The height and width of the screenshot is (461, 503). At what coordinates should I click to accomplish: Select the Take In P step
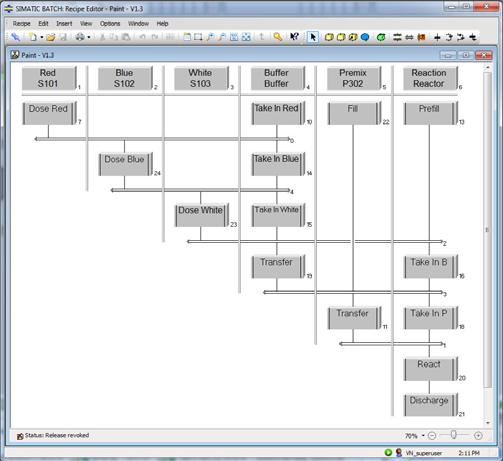click(431, 318)
